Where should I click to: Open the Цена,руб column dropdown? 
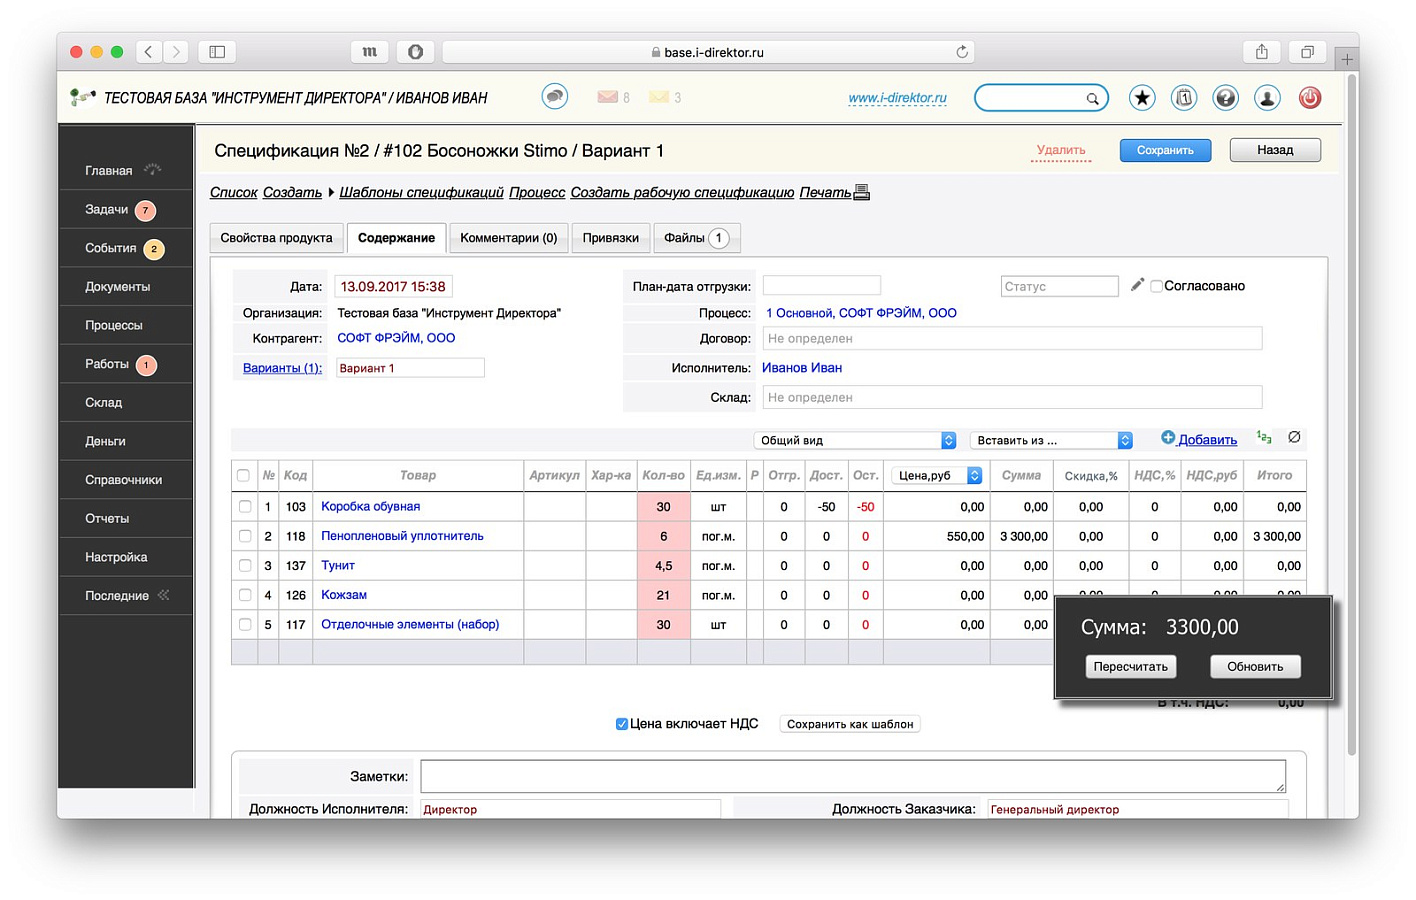pos(937,476)
